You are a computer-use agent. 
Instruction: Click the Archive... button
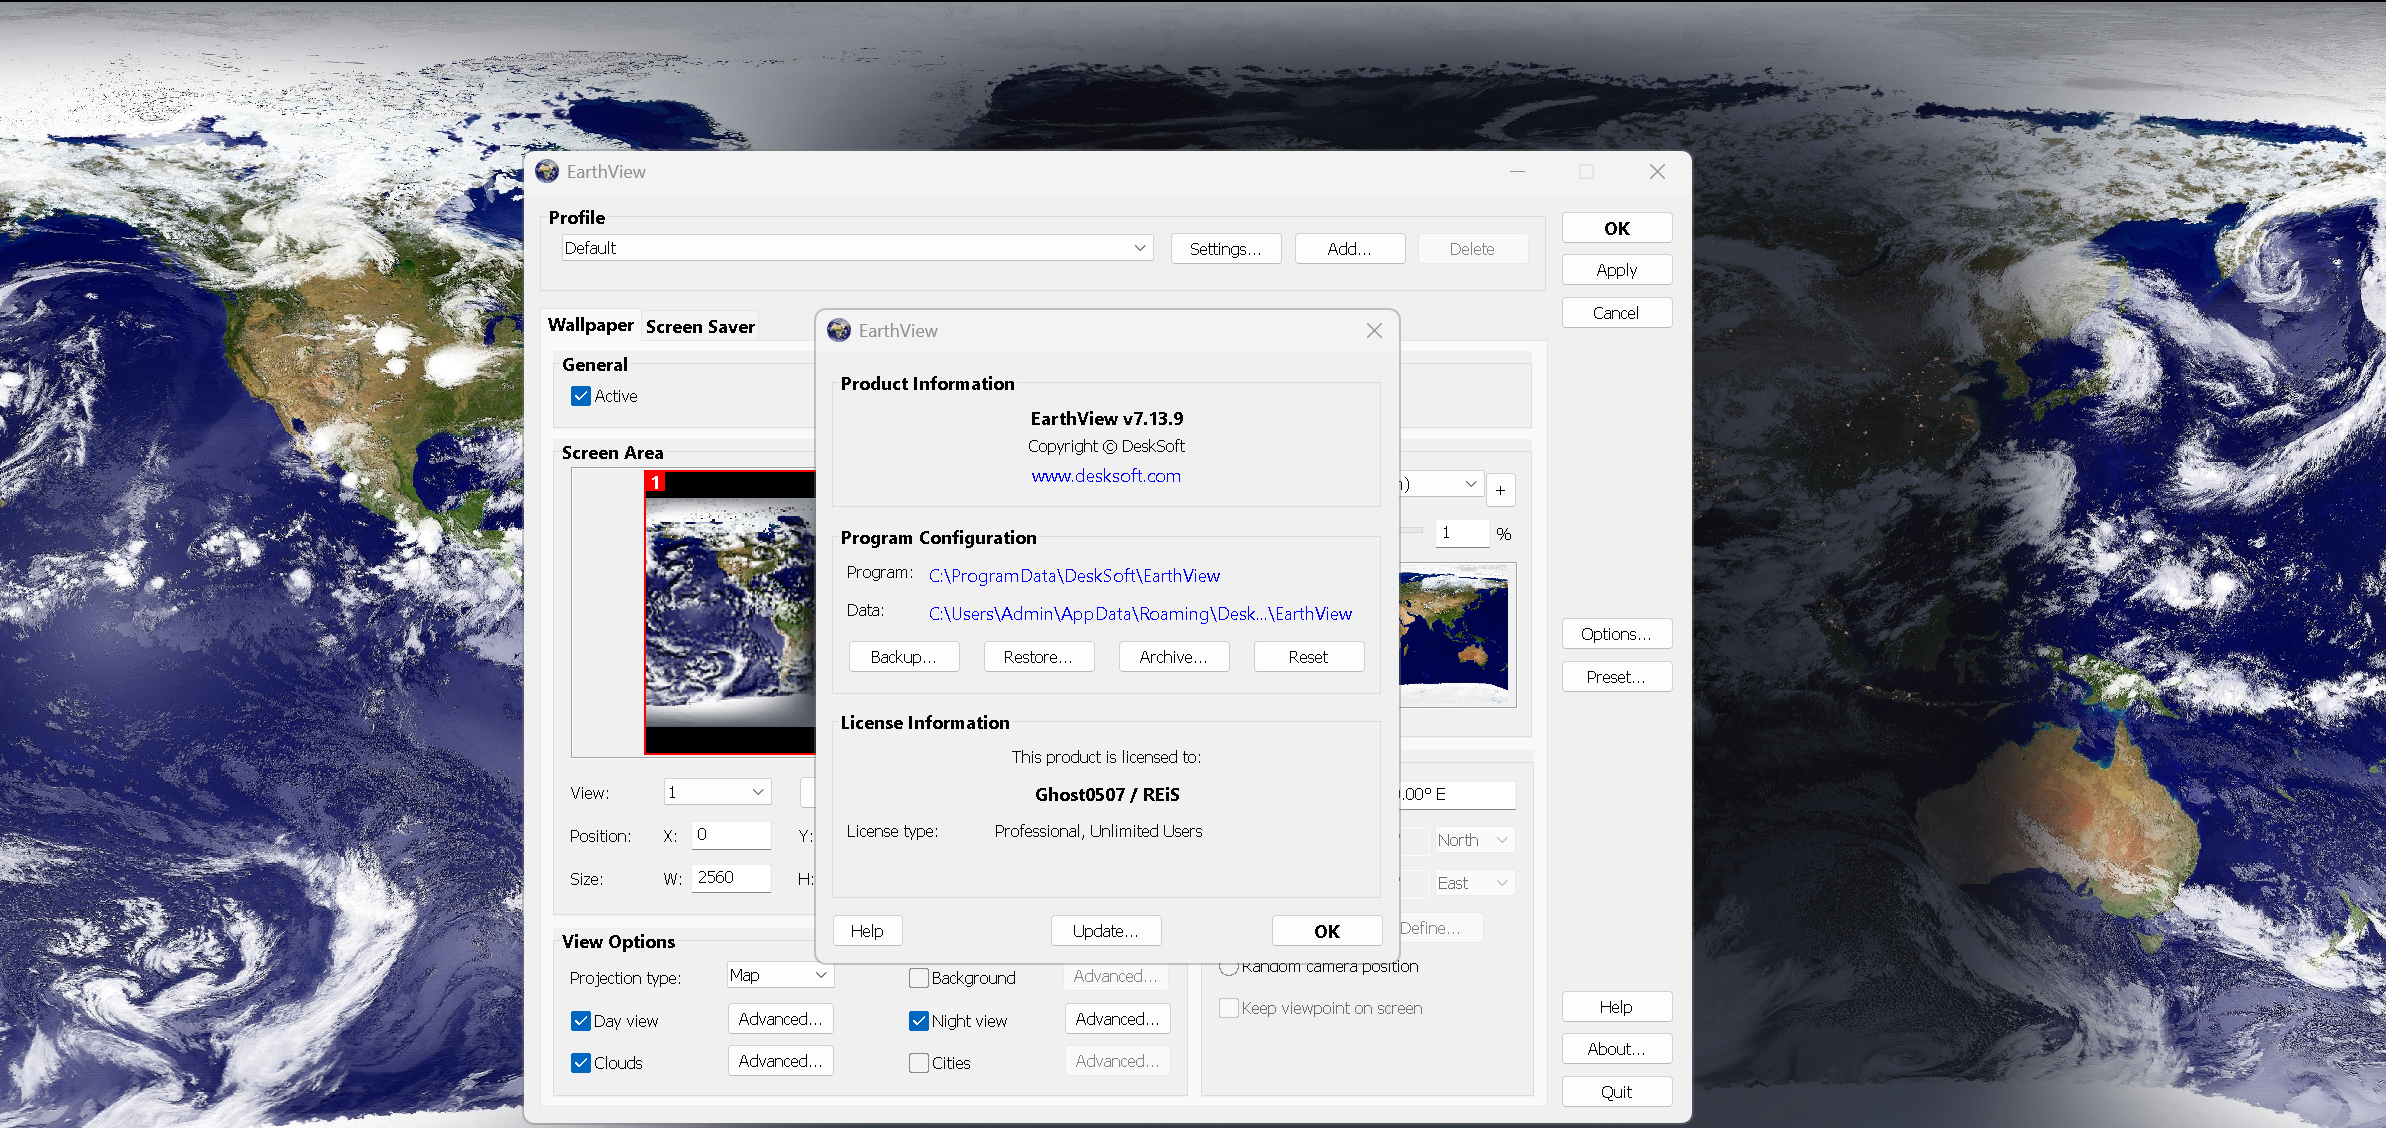pyautogui.click(x=1174, y=657)
